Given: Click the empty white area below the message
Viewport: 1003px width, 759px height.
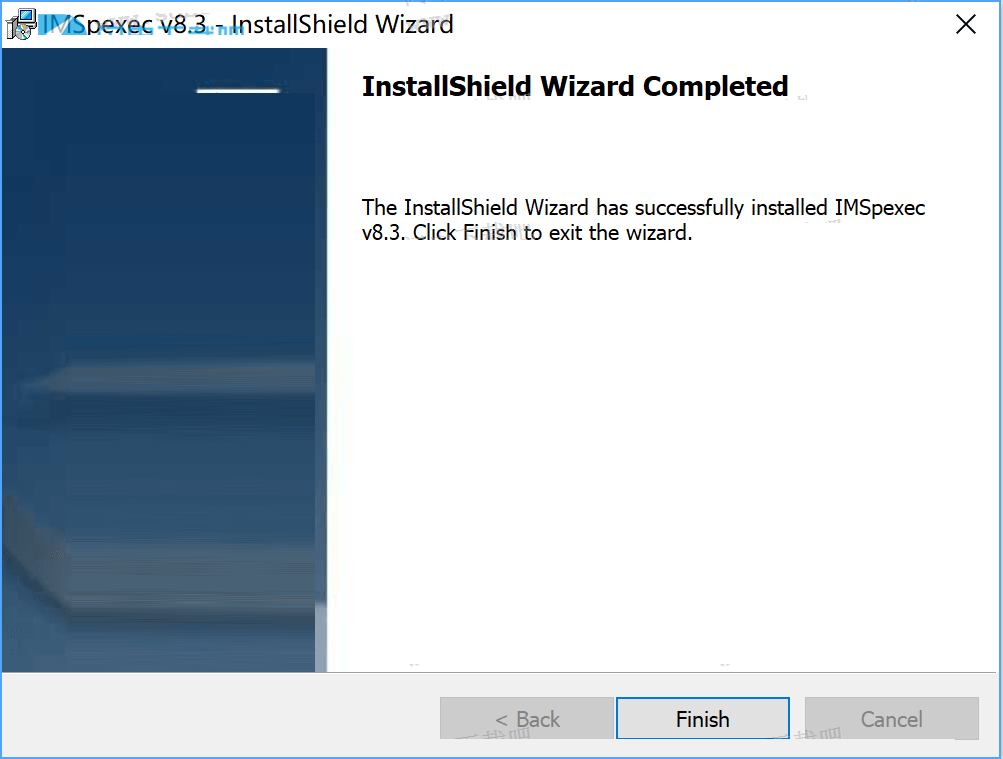Looking at the screenshot, I should click(x=660, y=450).
